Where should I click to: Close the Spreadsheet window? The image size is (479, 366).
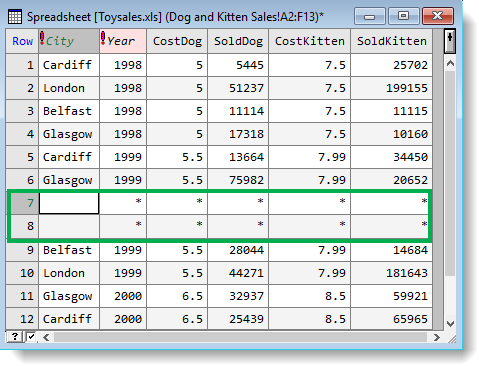(x=438, y=16)
